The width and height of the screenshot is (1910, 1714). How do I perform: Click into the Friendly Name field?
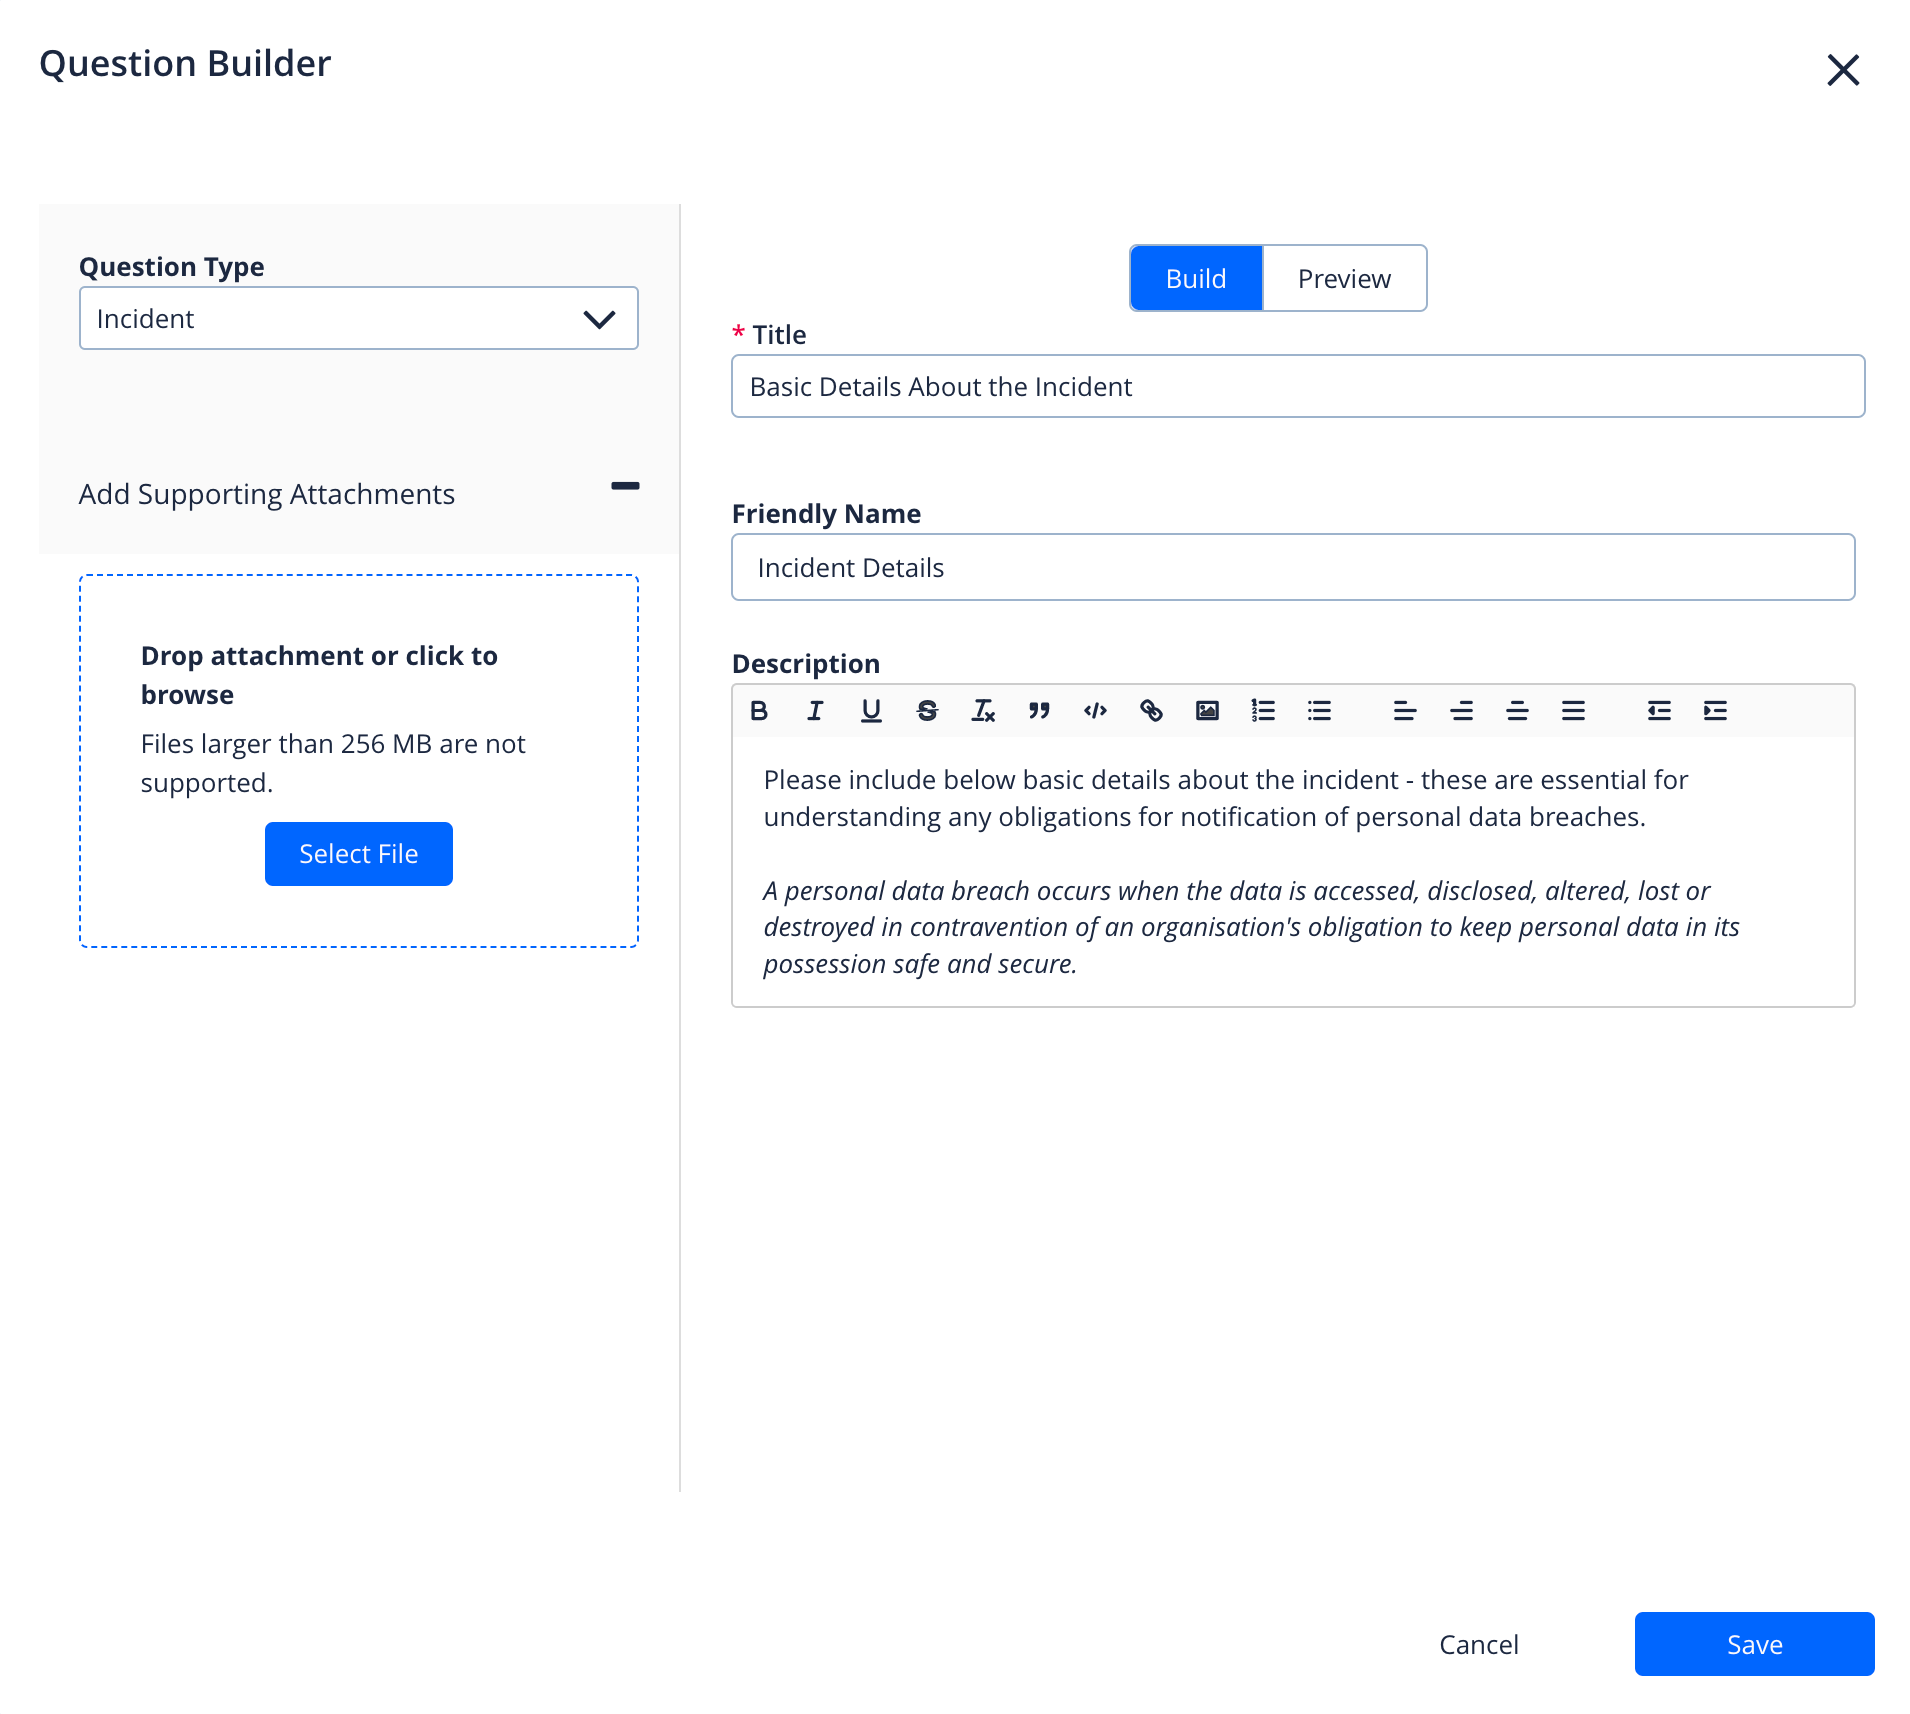[1292, 568]
